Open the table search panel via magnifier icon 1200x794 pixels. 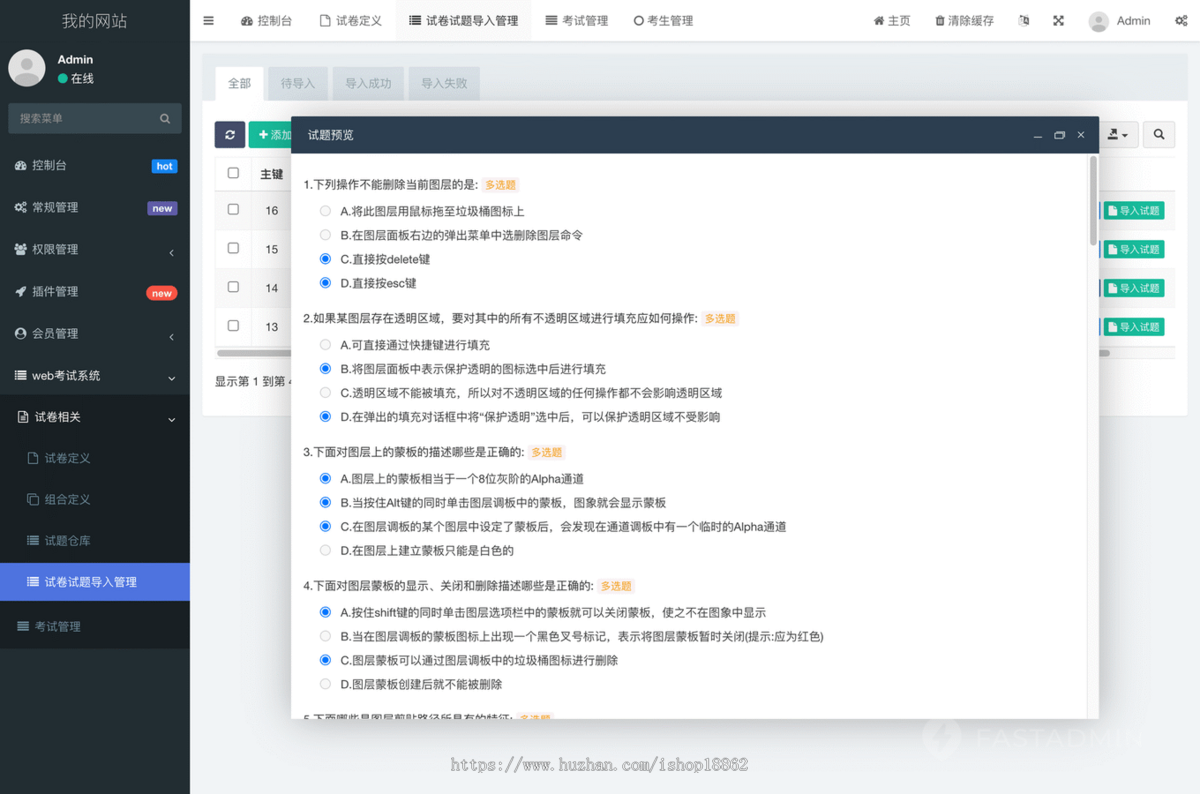(x=1158, y=134)
